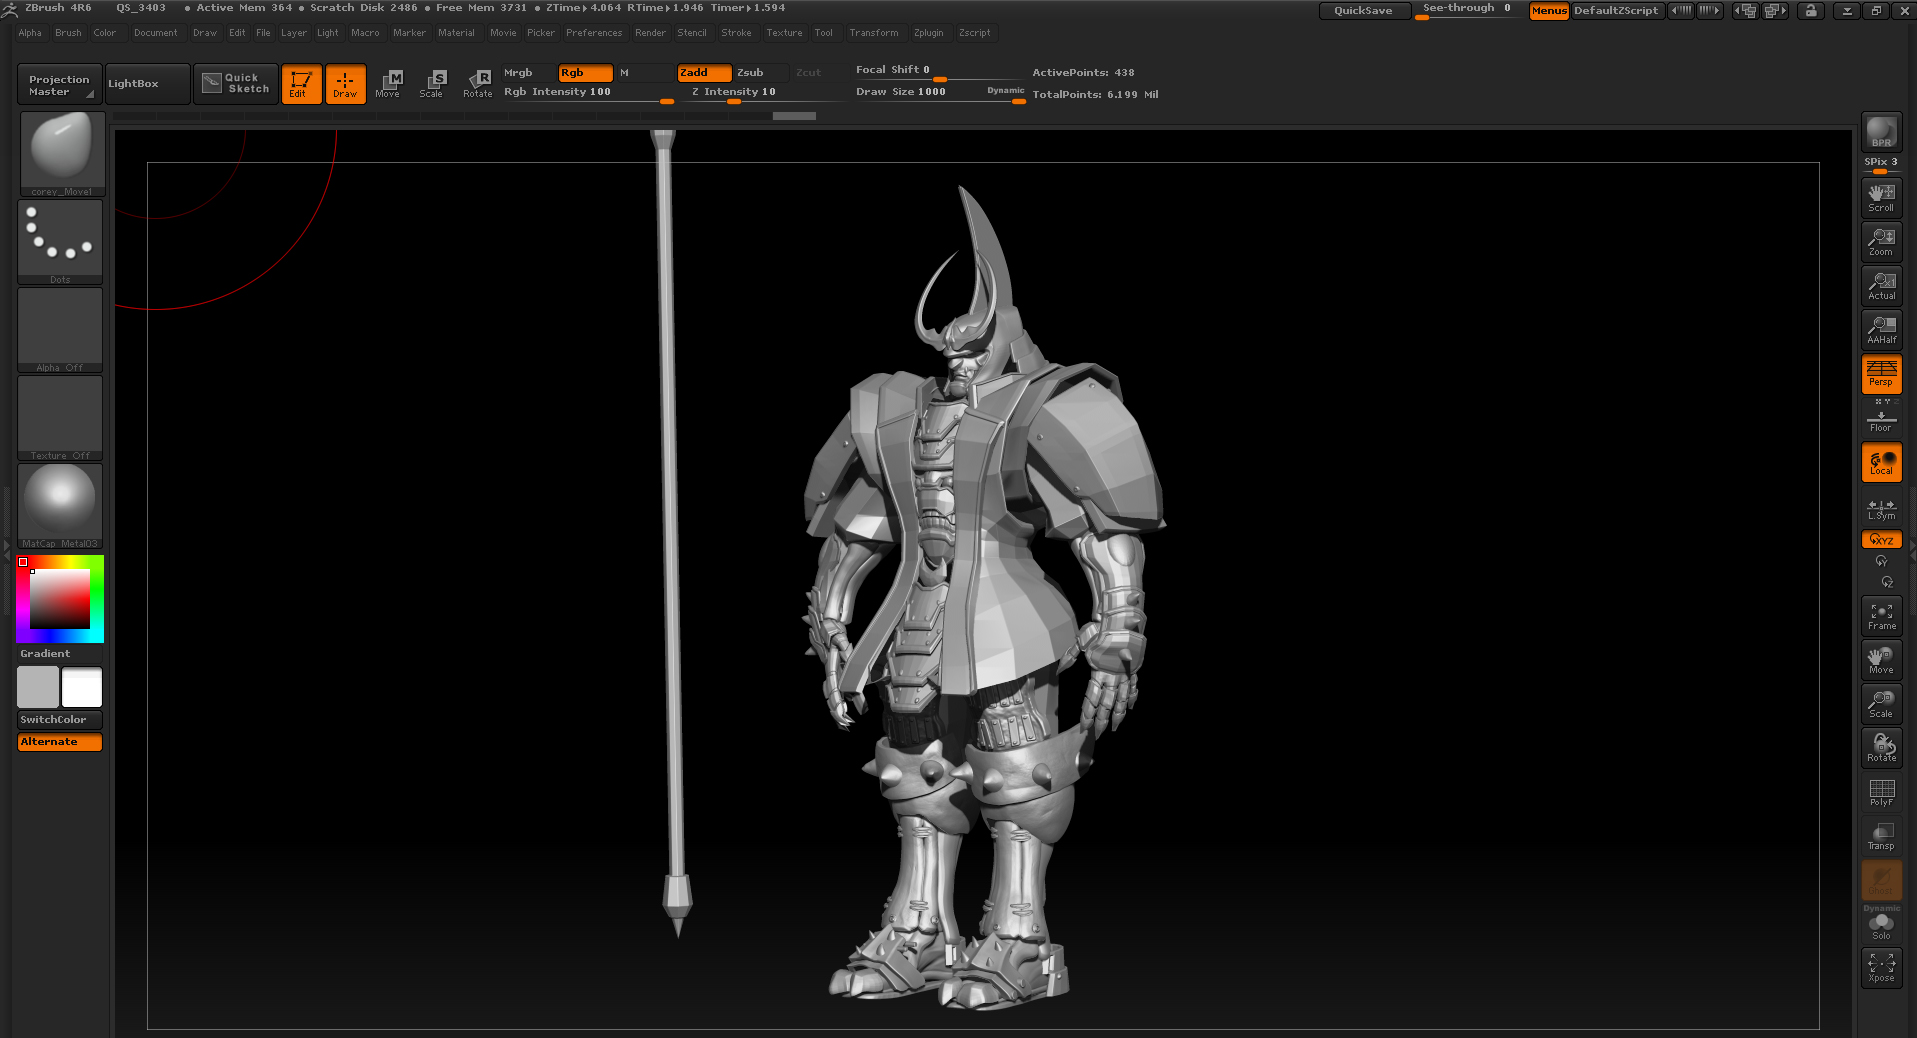Adjust the Rgb Intensity slider
The height and width of the screenshot is (1038, 1917).
coord(588,93)
